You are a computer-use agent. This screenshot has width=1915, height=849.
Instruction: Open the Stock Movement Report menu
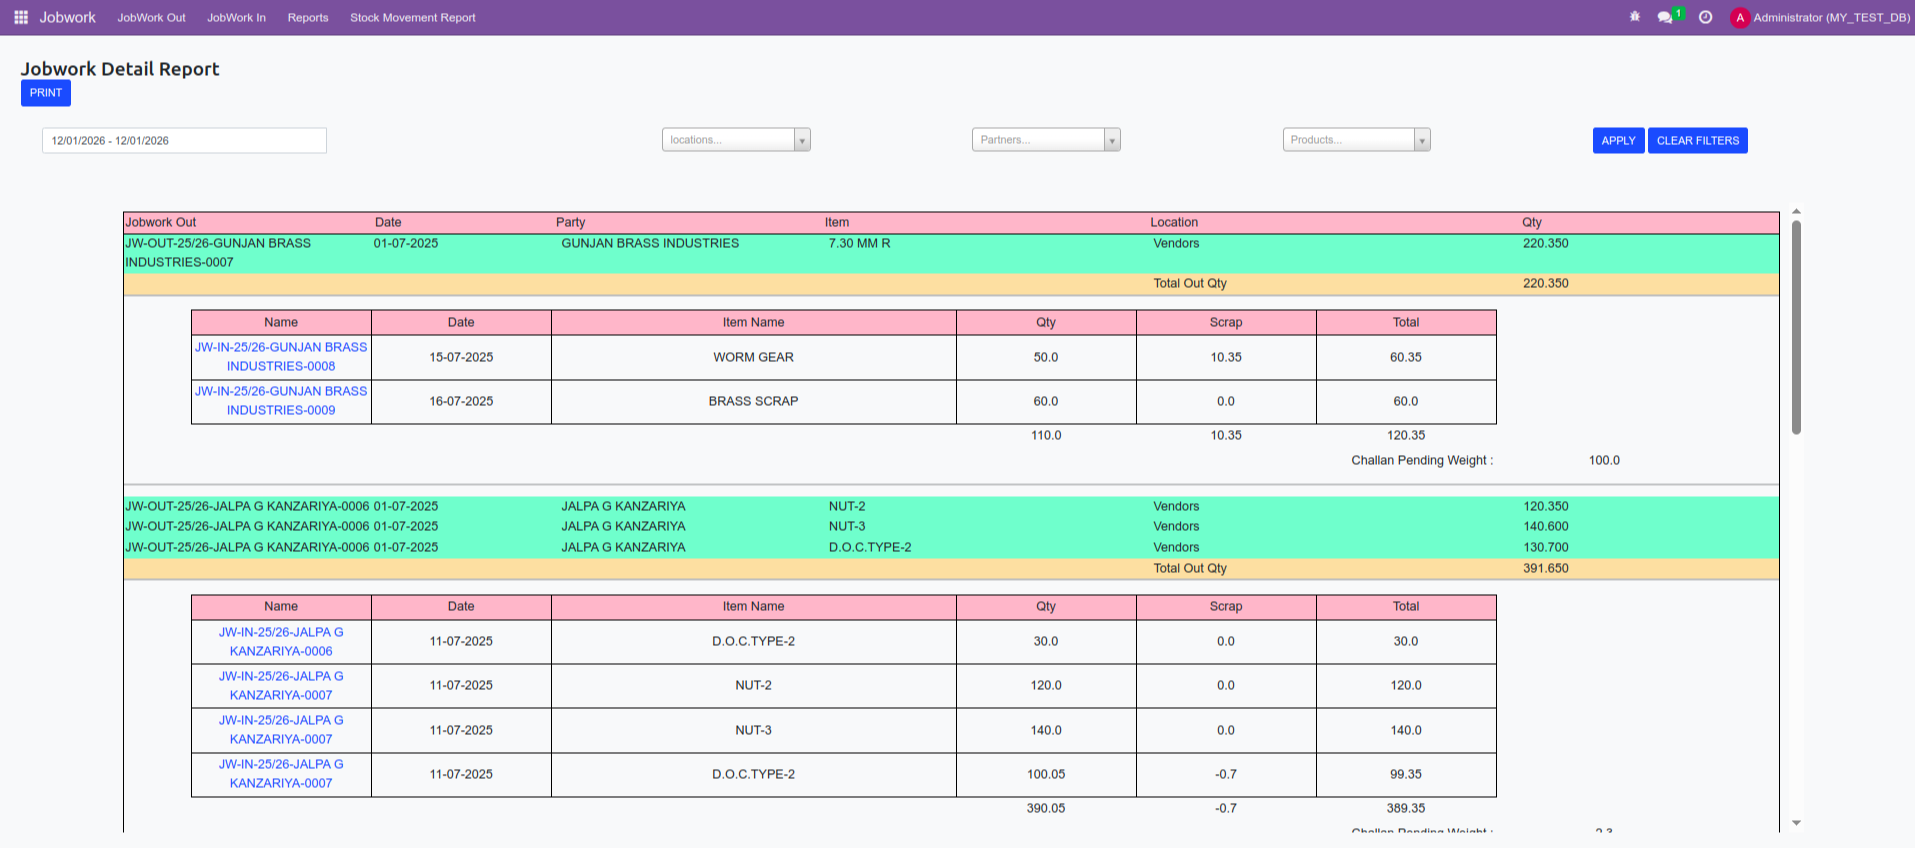(x=412, y=17)
